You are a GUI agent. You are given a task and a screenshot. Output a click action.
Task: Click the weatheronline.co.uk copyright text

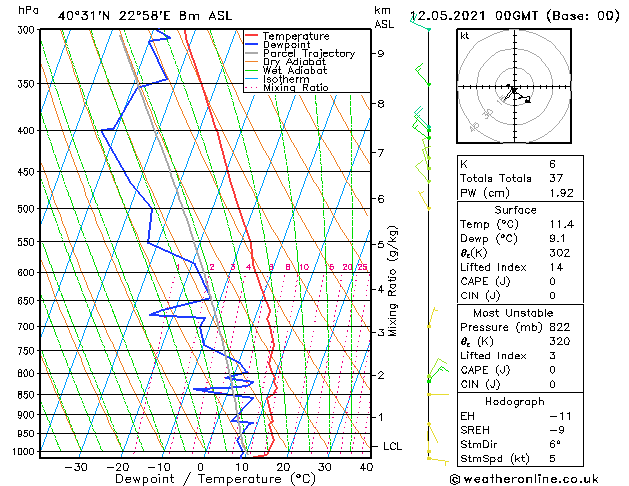pos(524,479)
